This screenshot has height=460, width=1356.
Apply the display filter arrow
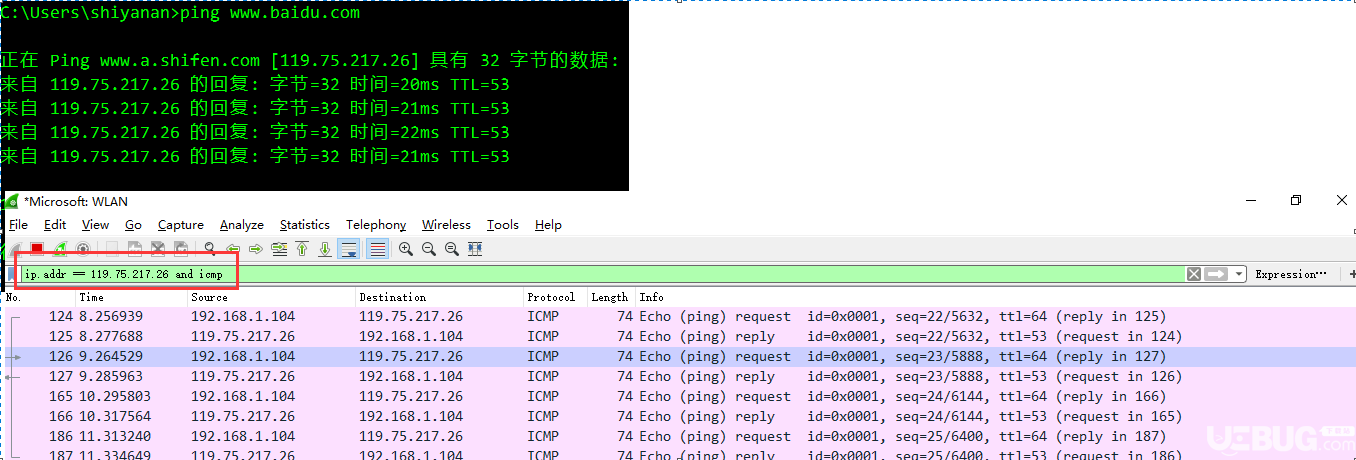(x=1216, y=274)
